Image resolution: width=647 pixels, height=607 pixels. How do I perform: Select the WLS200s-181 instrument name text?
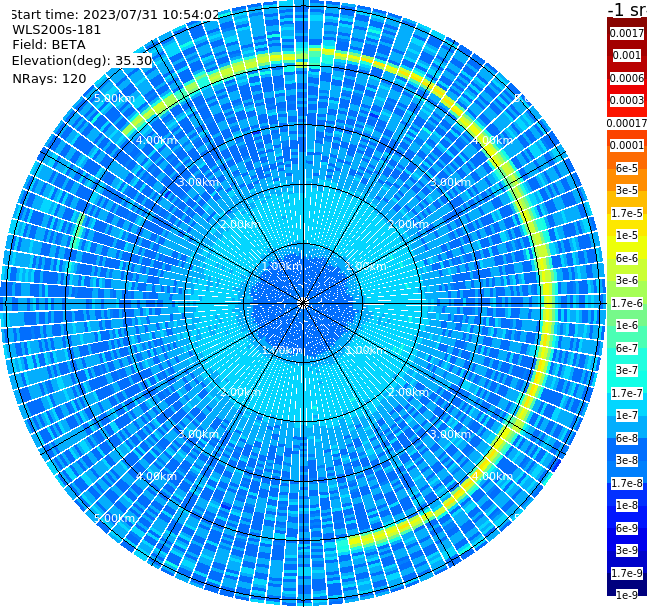coord(57,30)
